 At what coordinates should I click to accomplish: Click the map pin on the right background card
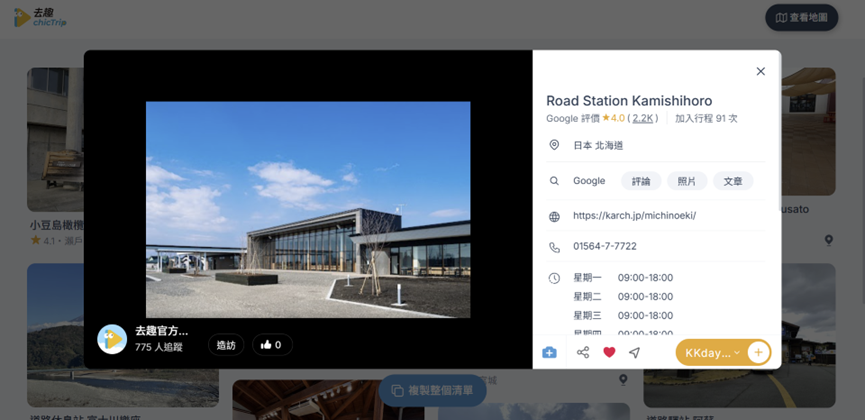pos(829,240)
